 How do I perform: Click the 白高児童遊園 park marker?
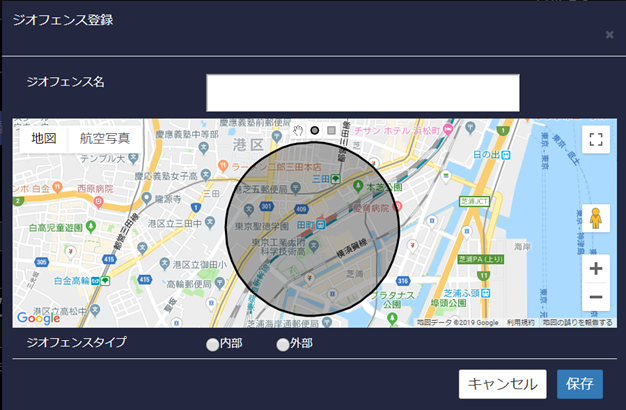click(x=91, y=226)
